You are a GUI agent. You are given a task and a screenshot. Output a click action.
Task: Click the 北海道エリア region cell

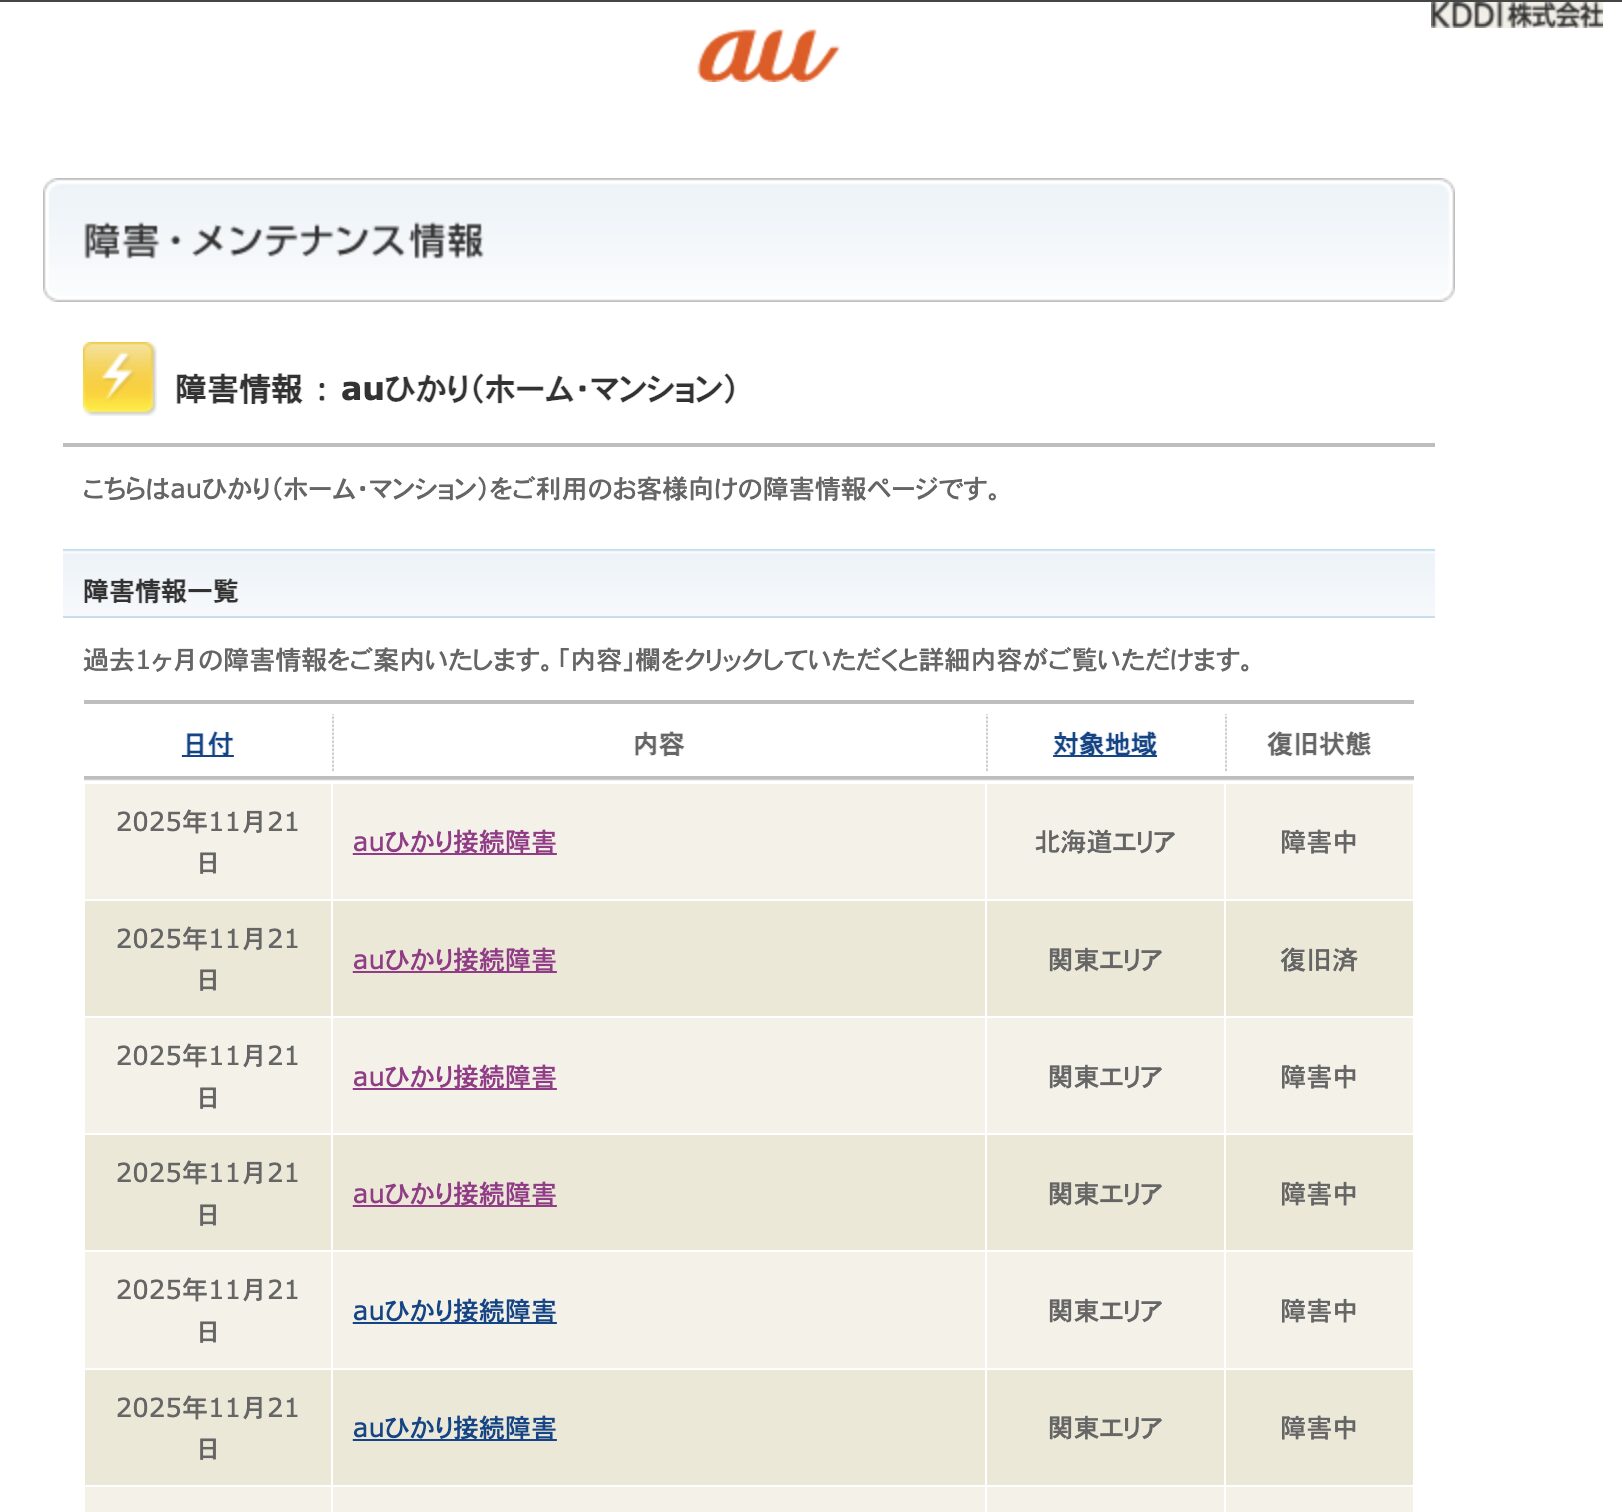1104,842
